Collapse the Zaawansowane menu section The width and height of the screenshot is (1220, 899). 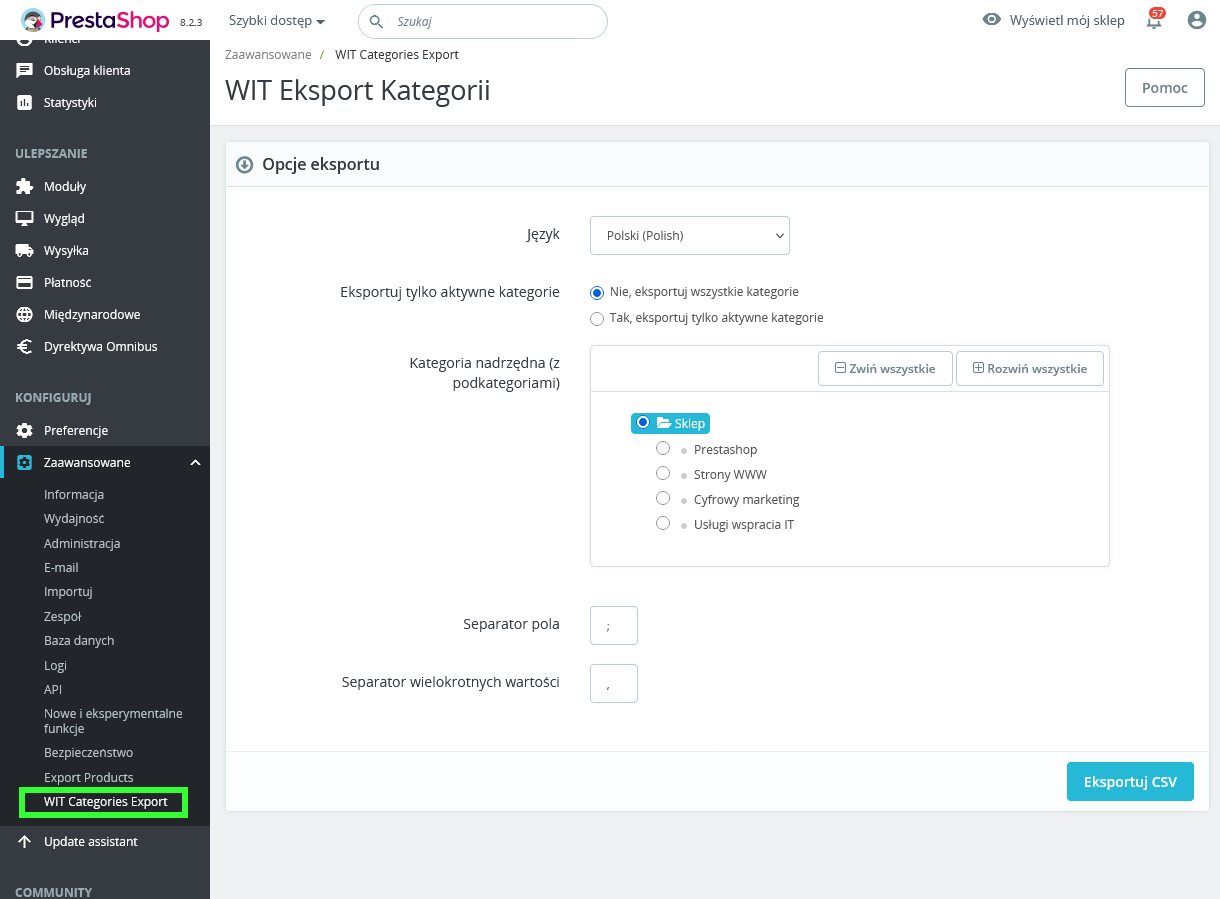(x=195, y=463)
